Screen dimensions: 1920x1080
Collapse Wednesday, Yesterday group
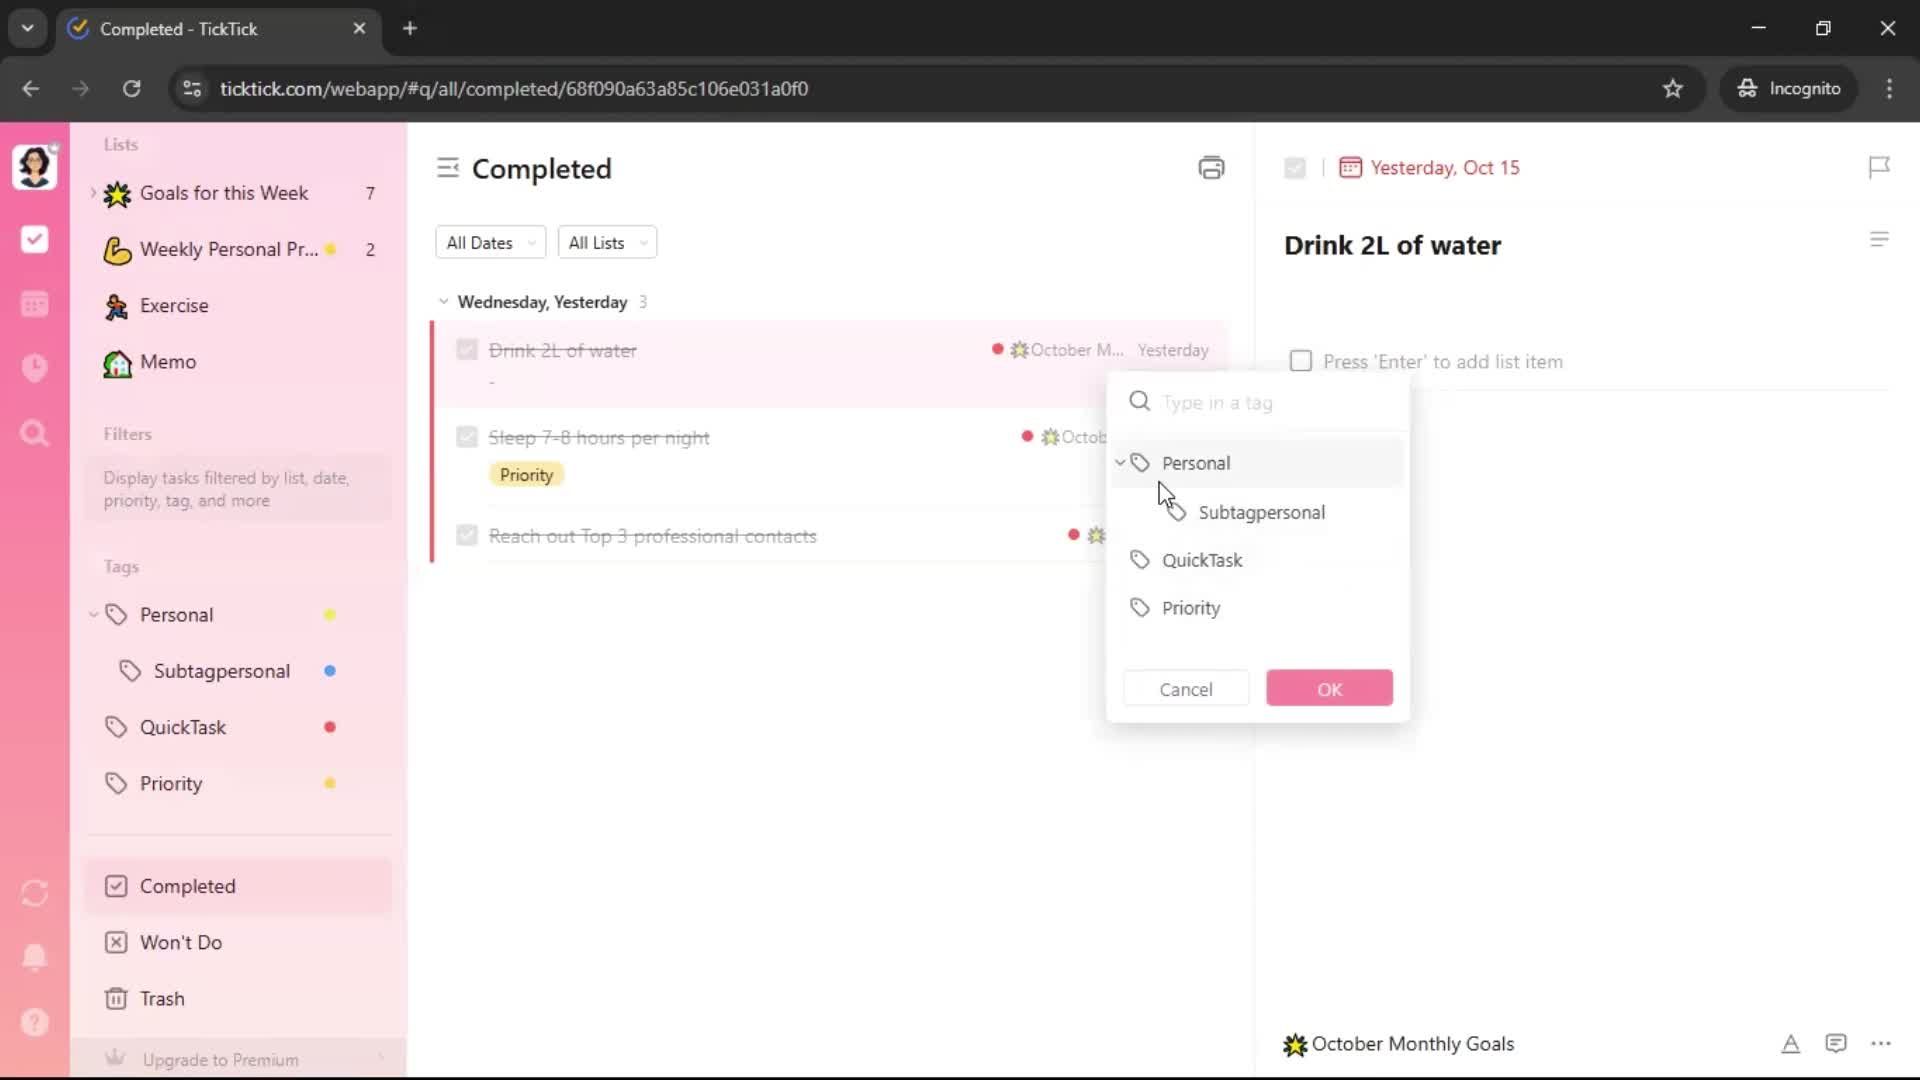(443, 302)
